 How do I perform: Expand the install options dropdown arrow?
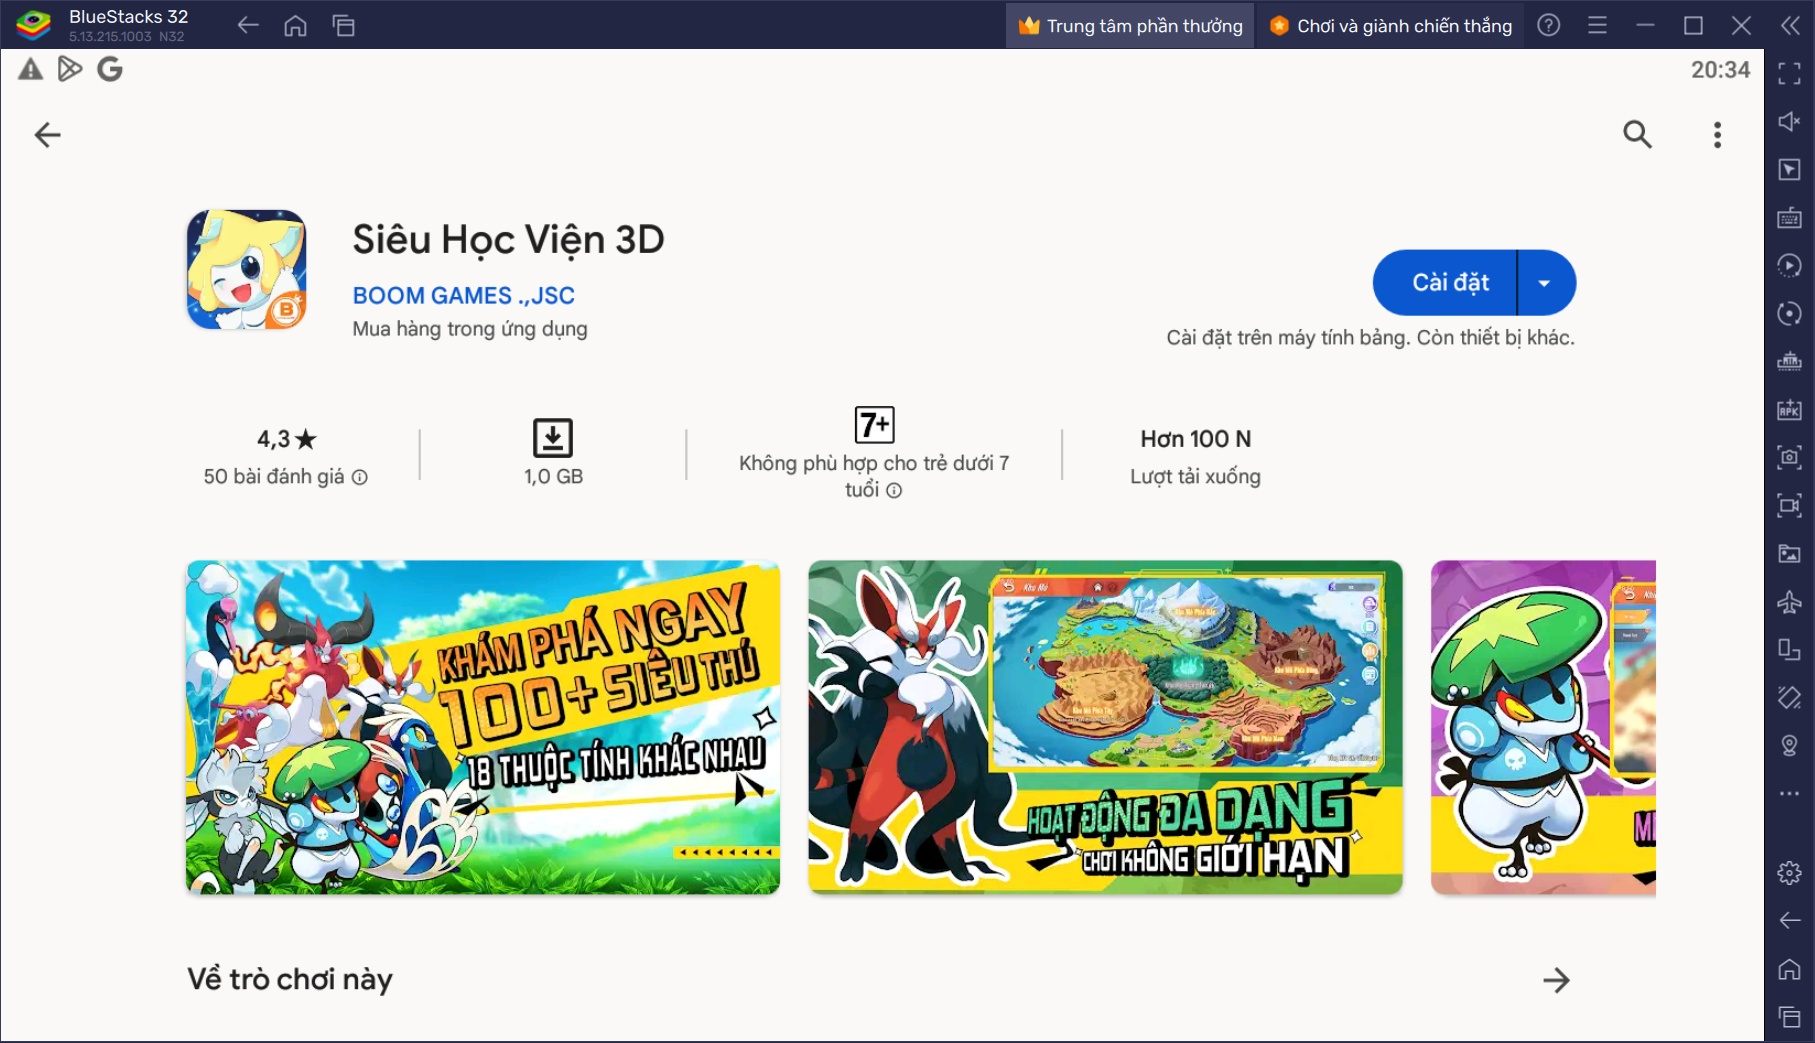click(1545, 283)
